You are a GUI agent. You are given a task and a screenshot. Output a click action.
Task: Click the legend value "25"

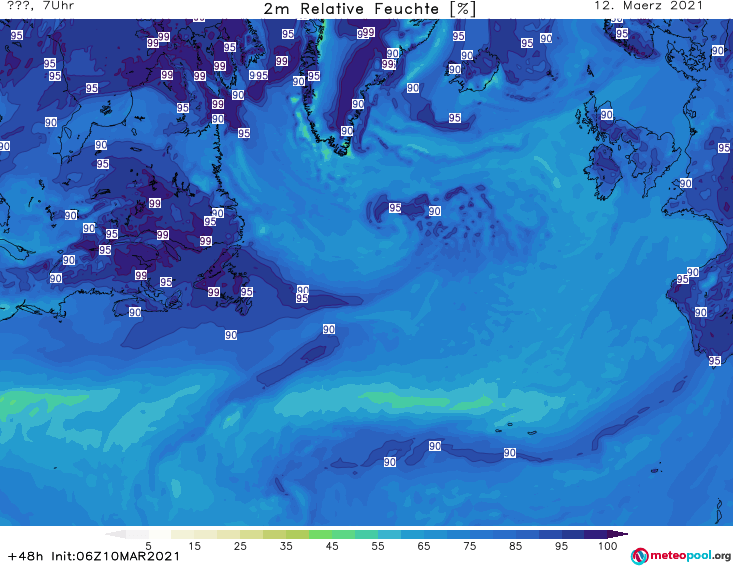point(240,546)
